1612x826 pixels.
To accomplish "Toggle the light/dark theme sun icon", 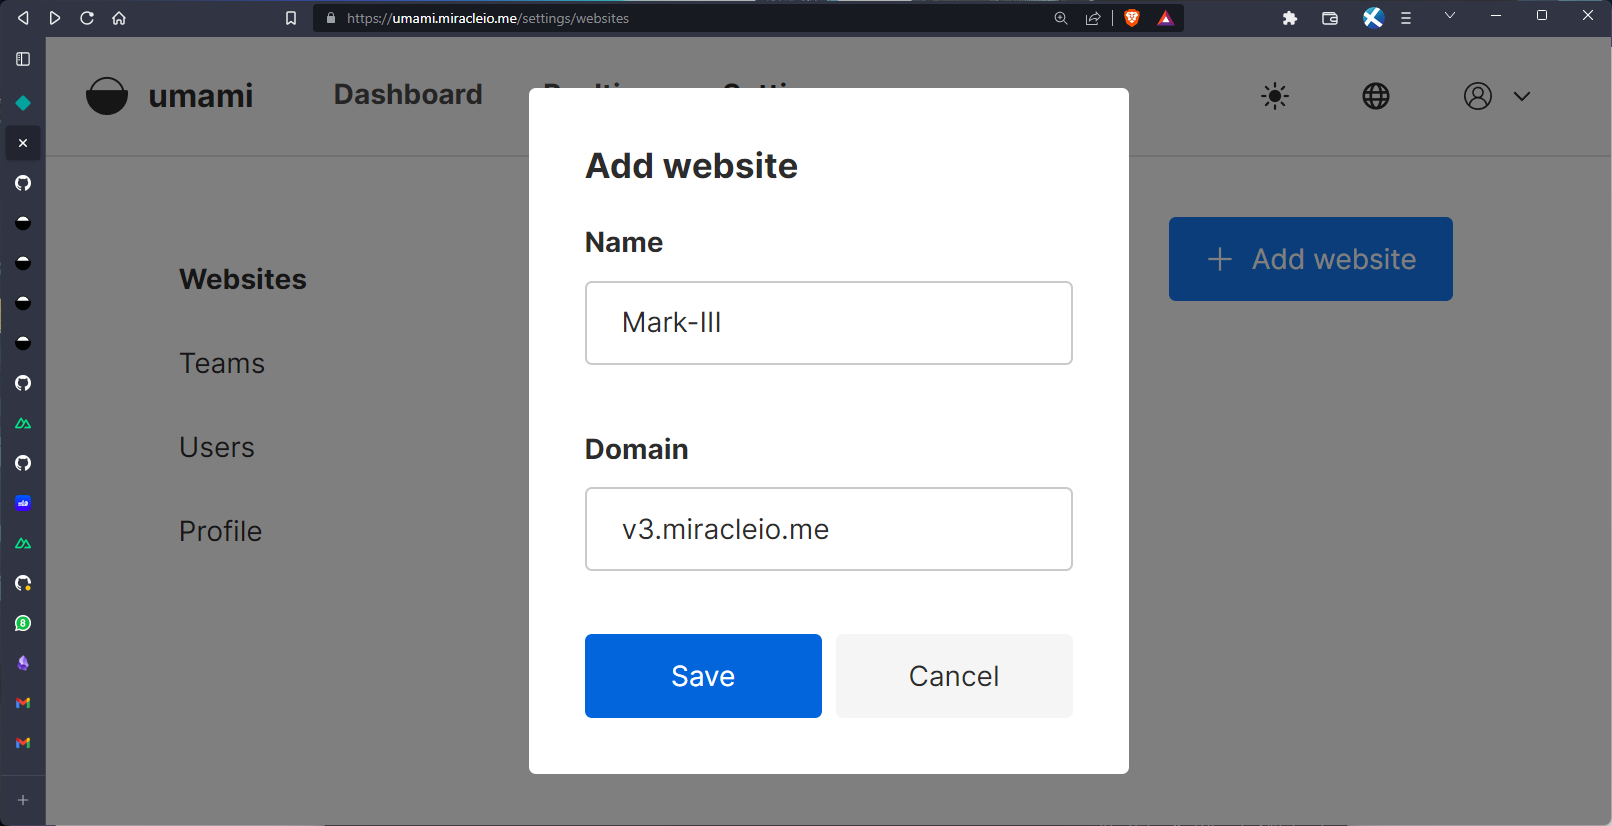I will click(x=1274, y=96).
